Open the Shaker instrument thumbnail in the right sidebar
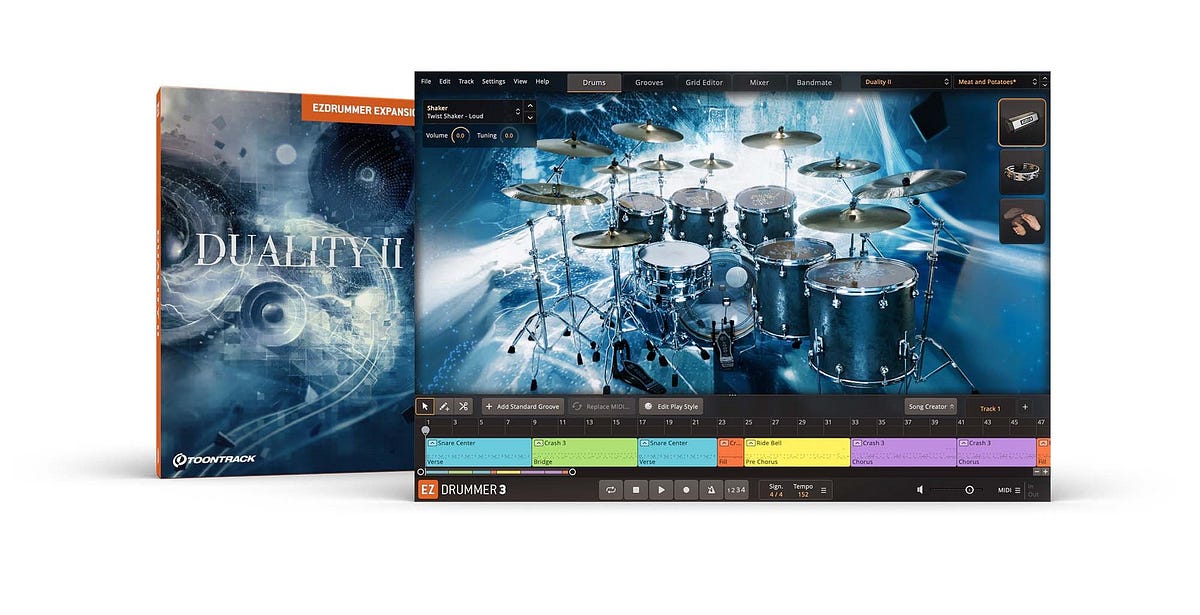Screen dimensions: 1200x615 click(x=1021, y=122)
